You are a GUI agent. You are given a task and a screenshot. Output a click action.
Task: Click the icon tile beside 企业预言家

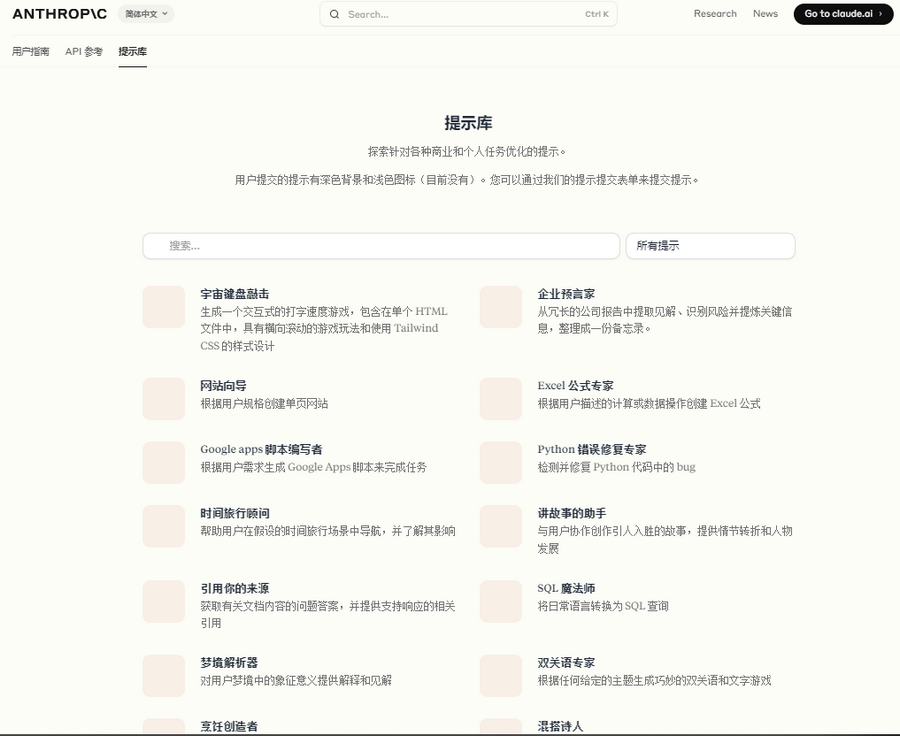point(501,307)
